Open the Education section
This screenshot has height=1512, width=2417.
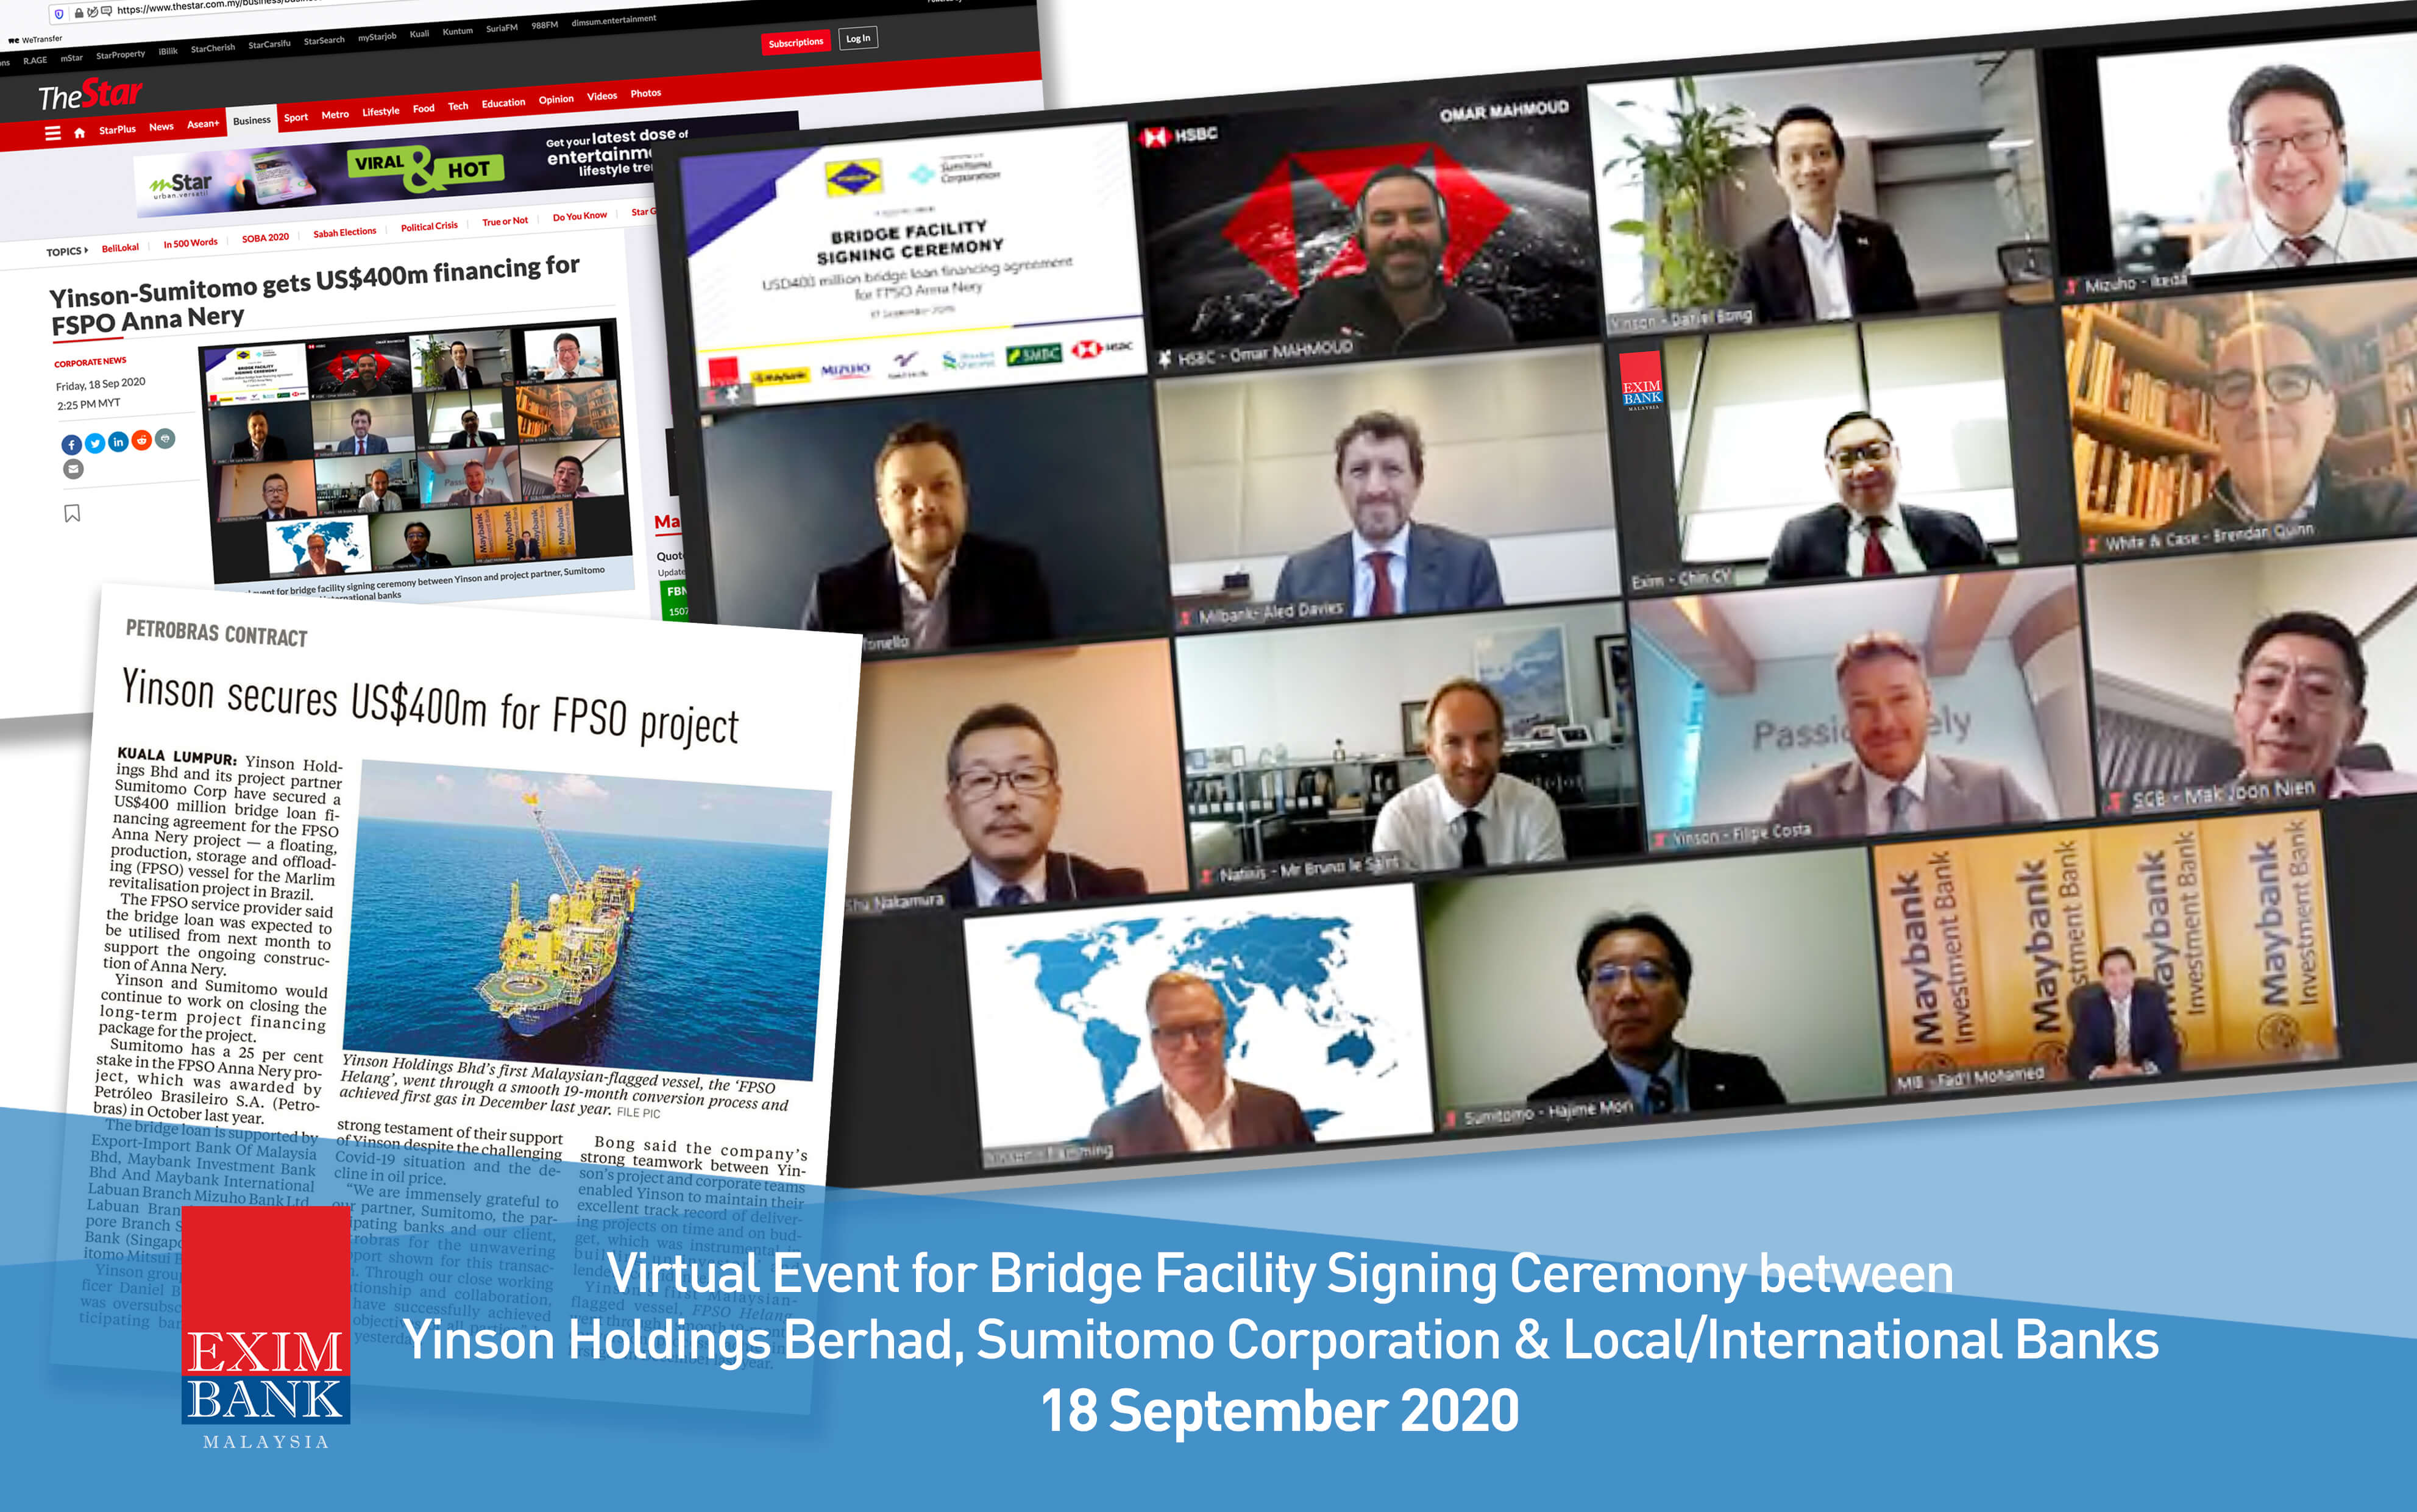coord(503,102)
